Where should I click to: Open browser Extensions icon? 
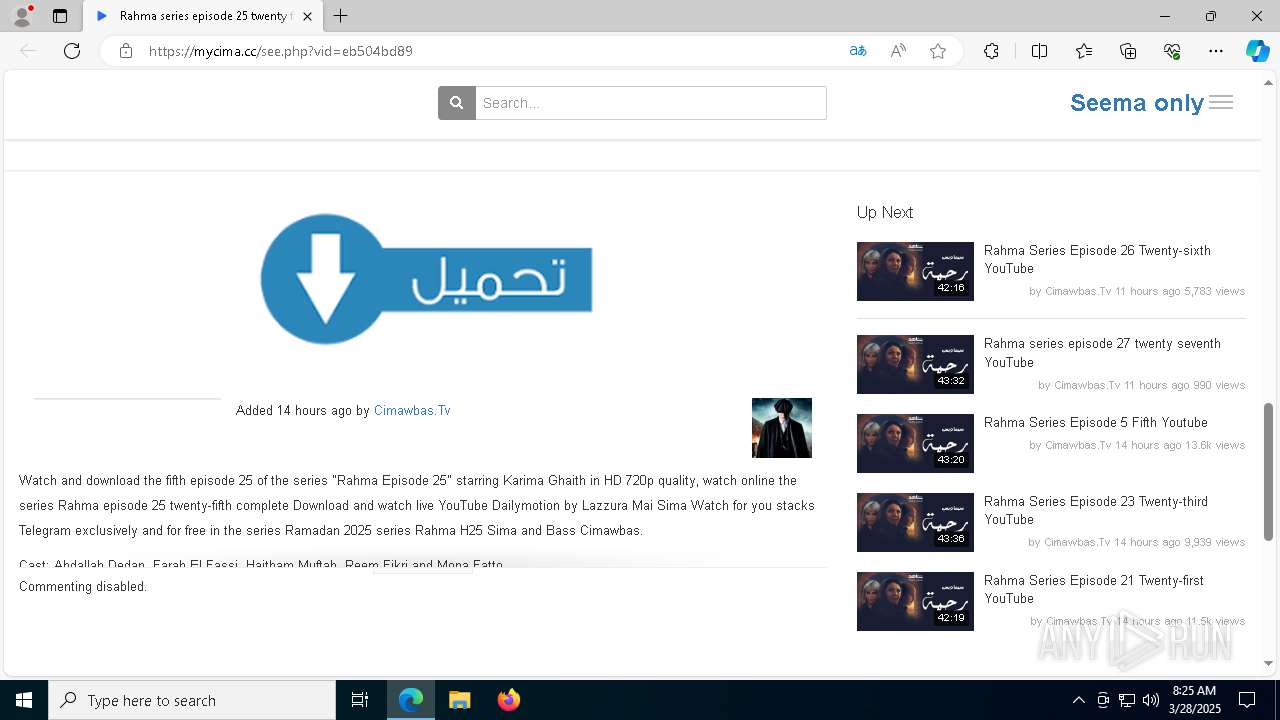pyautogui.click(x=991, y=51)
